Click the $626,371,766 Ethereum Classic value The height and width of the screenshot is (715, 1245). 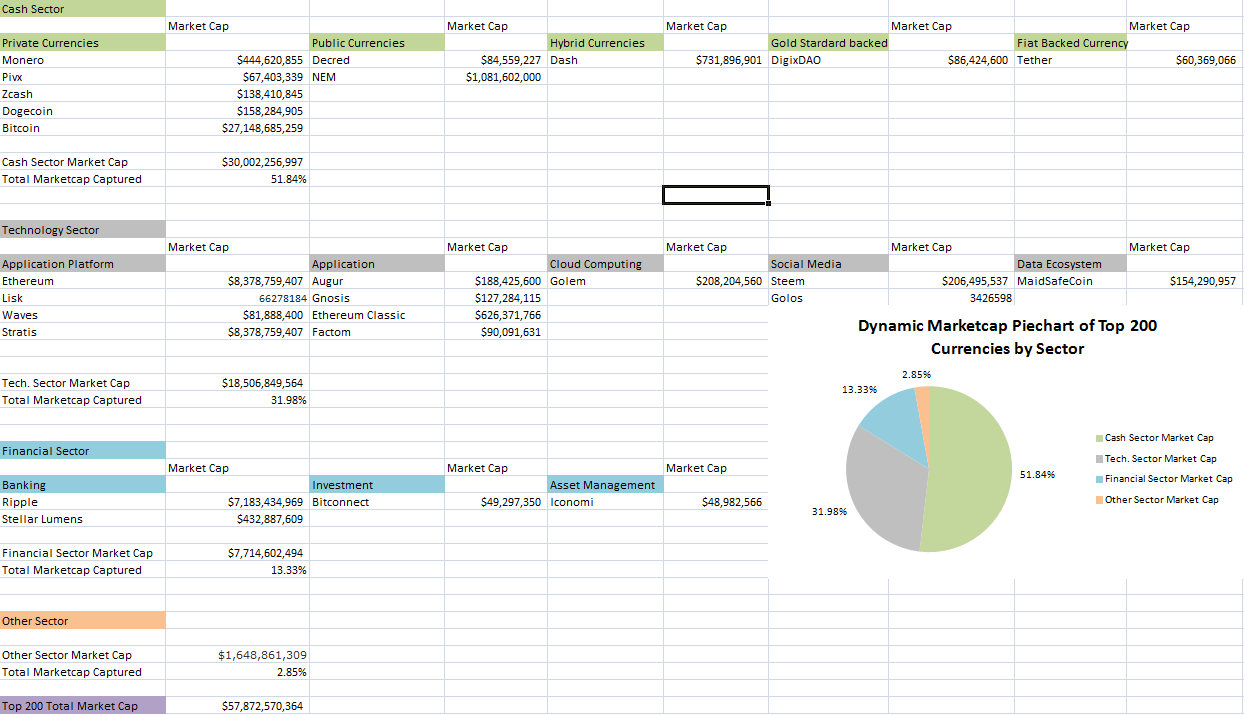[496, 315]
